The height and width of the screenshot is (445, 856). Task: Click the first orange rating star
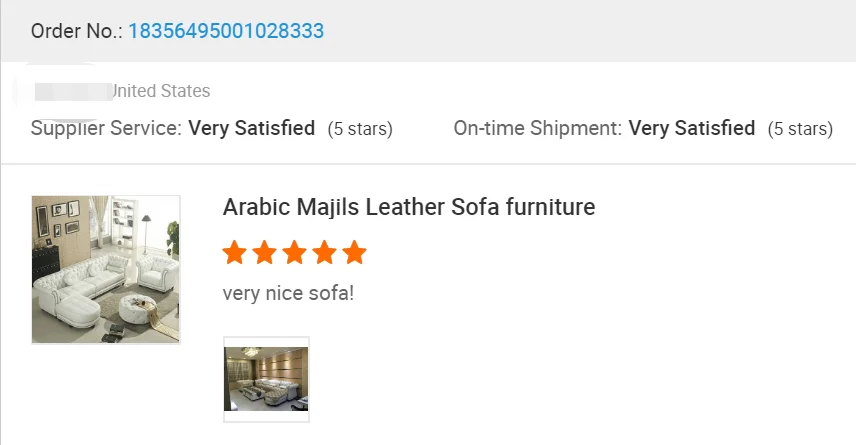(x=235, y=252)
